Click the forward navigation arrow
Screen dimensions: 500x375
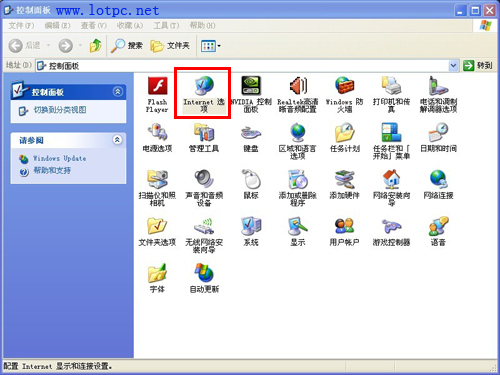[66, 45]
